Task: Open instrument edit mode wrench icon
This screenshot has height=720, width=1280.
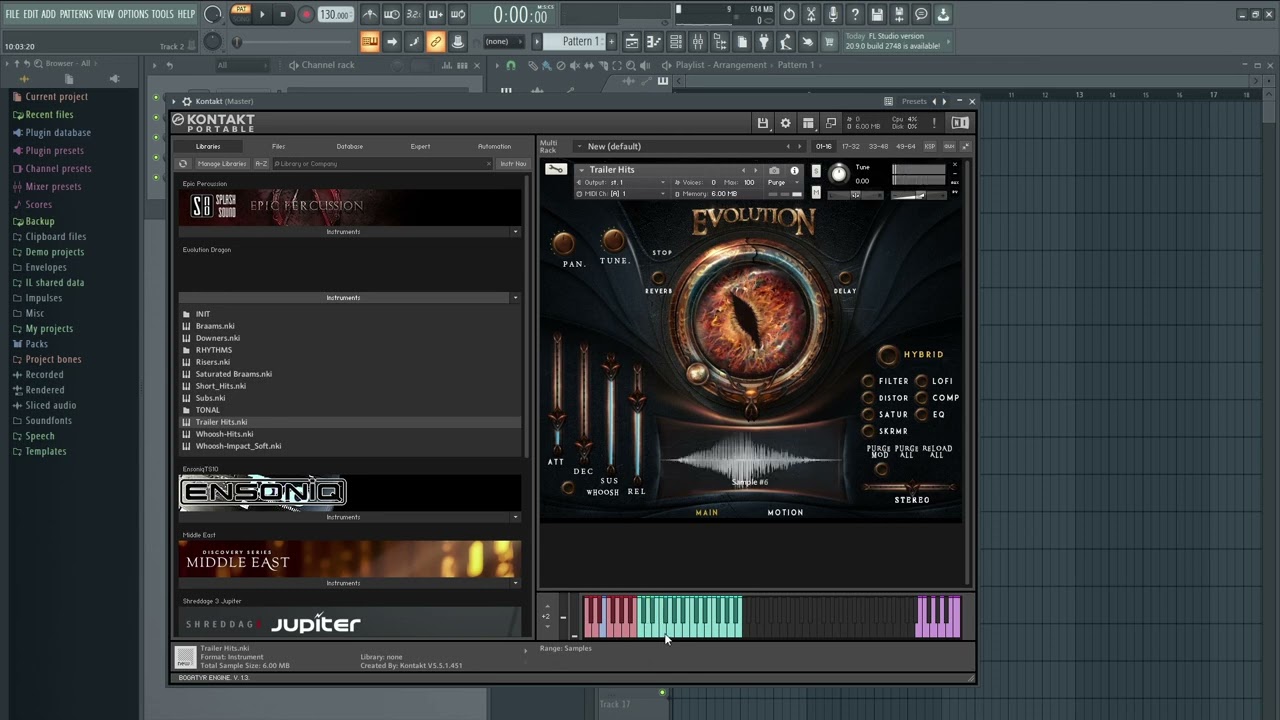Action: pos(555,169)
